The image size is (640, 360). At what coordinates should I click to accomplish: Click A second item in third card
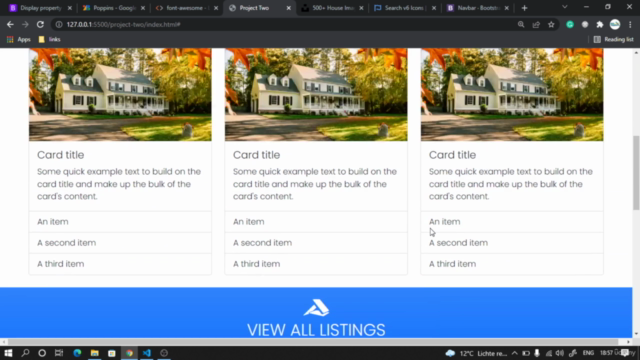pyautogui.click(x=512, y=243)
